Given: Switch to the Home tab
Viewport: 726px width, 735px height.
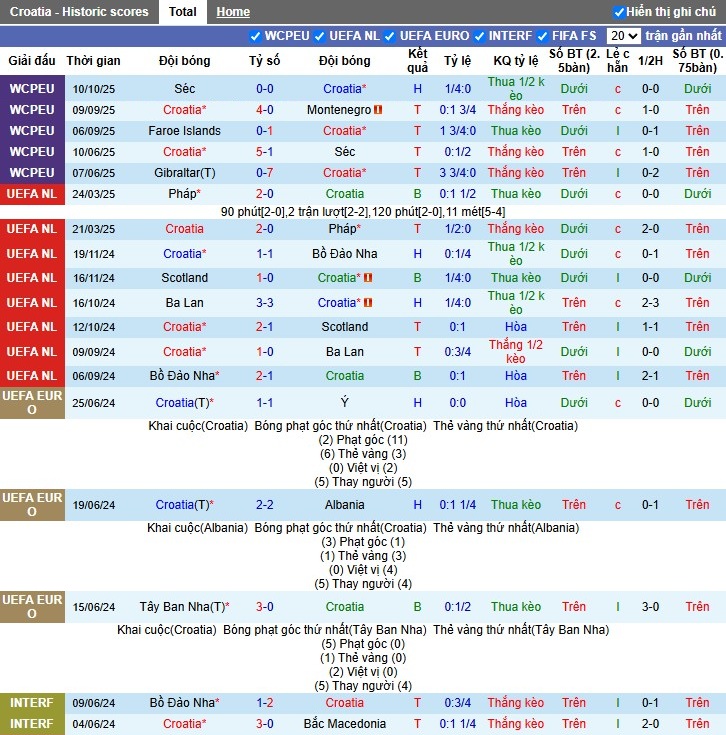Looking at the screenshot, I should pos(233,12).
